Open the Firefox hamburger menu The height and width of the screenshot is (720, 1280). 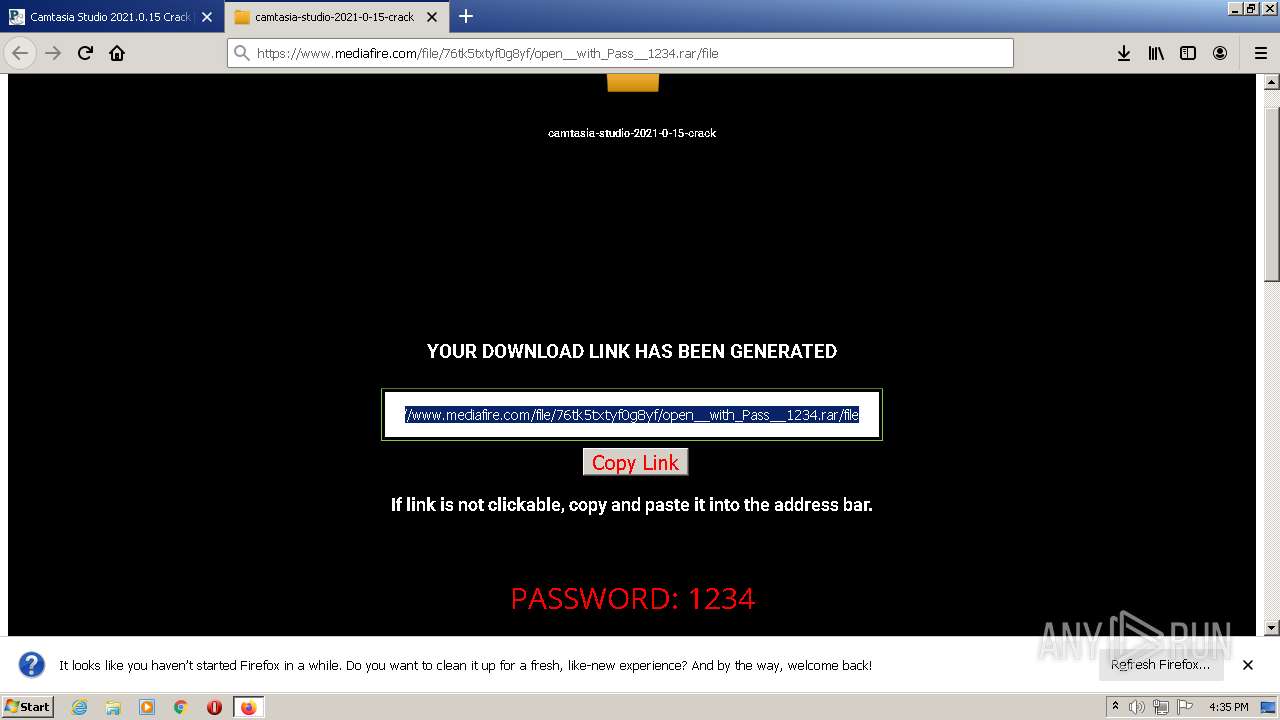(x=1260, y=53)
